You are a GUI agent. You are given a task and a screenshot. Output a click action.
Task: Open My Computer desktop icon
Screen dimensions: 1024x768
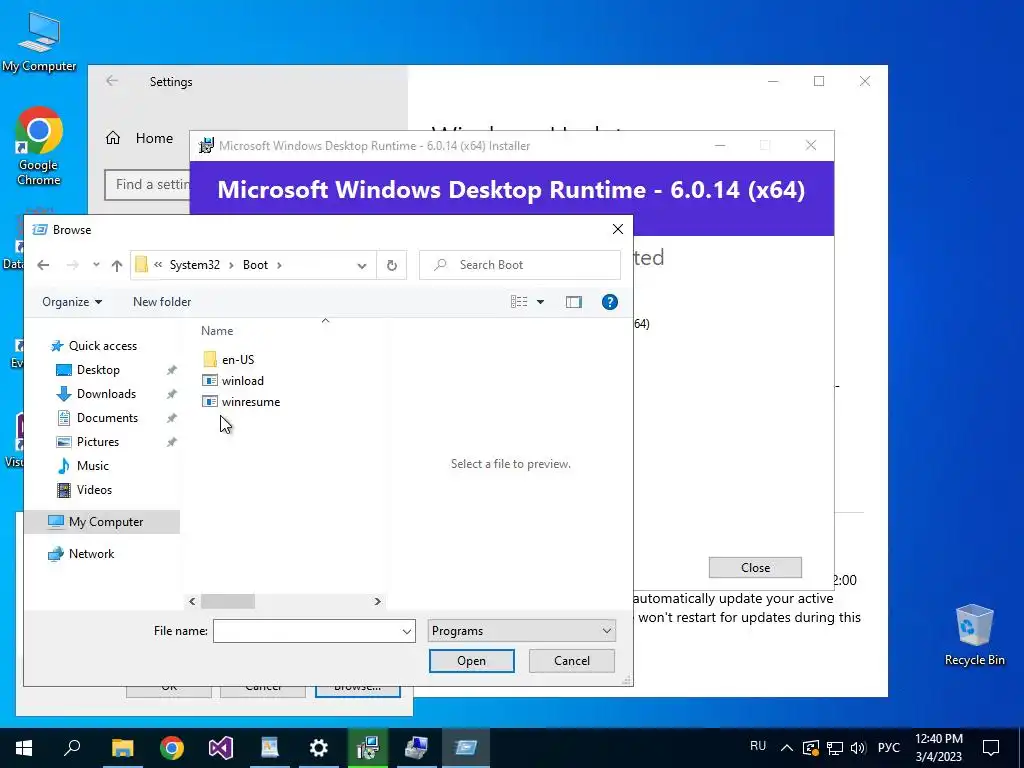point(39,42)
